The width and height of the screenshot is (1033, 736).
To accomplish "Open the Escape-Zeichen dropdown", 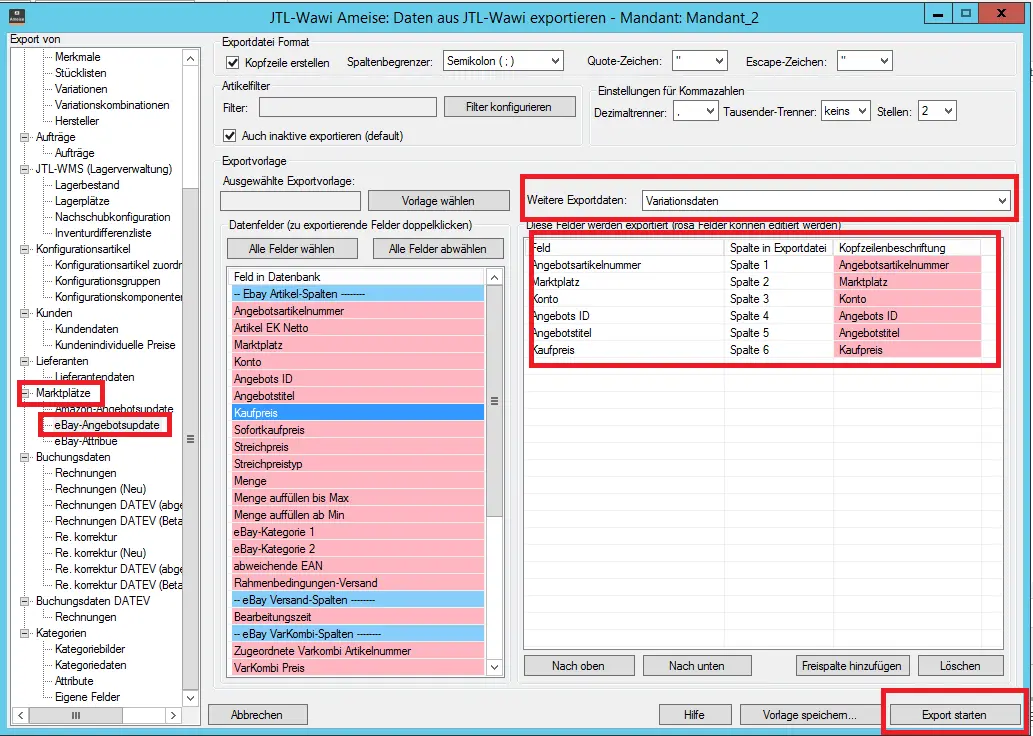I will click(x=864, y=61).
